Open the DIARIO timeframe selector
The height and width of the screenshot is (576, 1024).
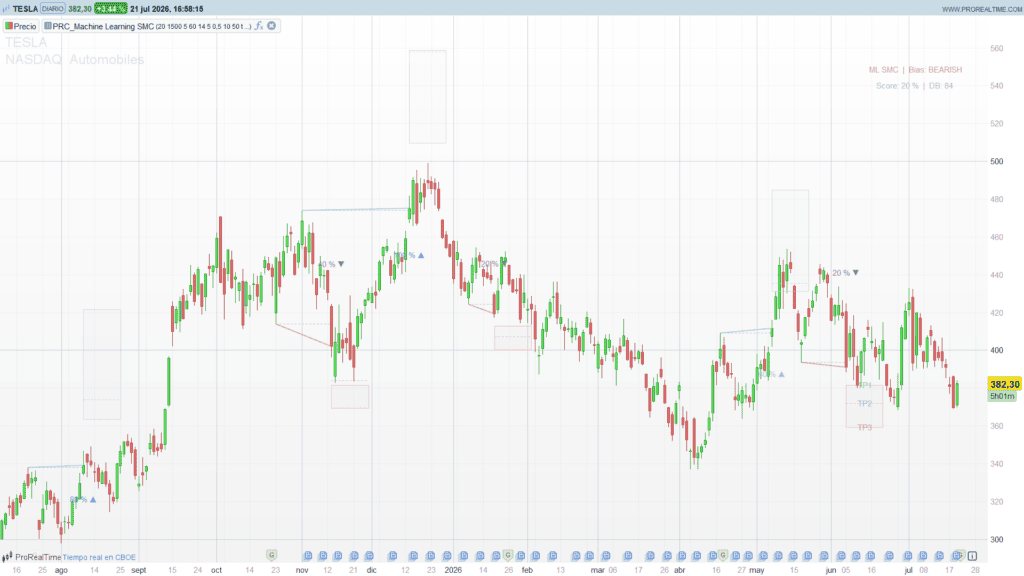[52, 8]
